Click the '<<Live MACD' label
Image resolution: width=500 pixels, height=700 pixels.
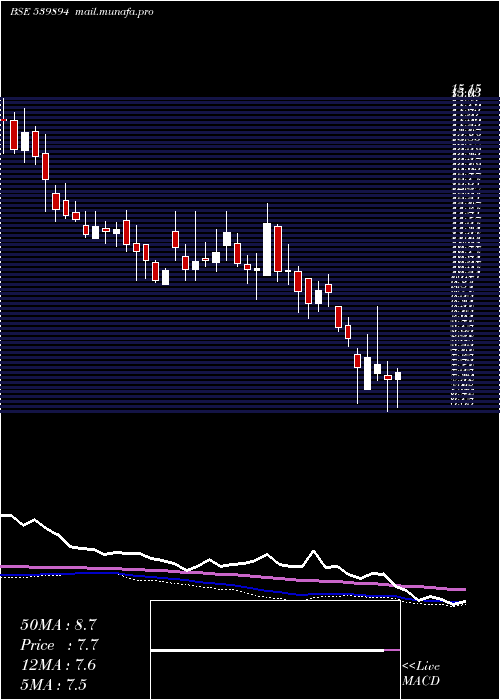(x=421, y=674)
